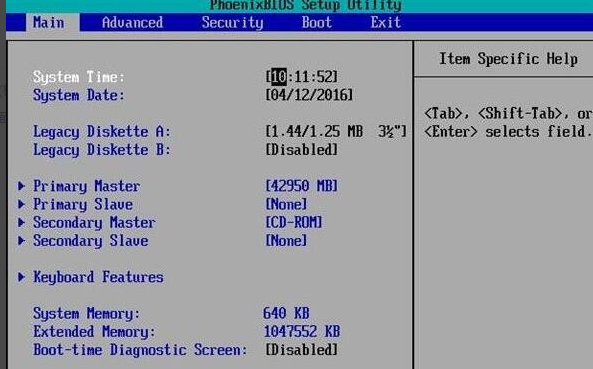Click the Boot-time Diagnostic Screen label
The image size is (593, 369).
[x=140, y=350]
